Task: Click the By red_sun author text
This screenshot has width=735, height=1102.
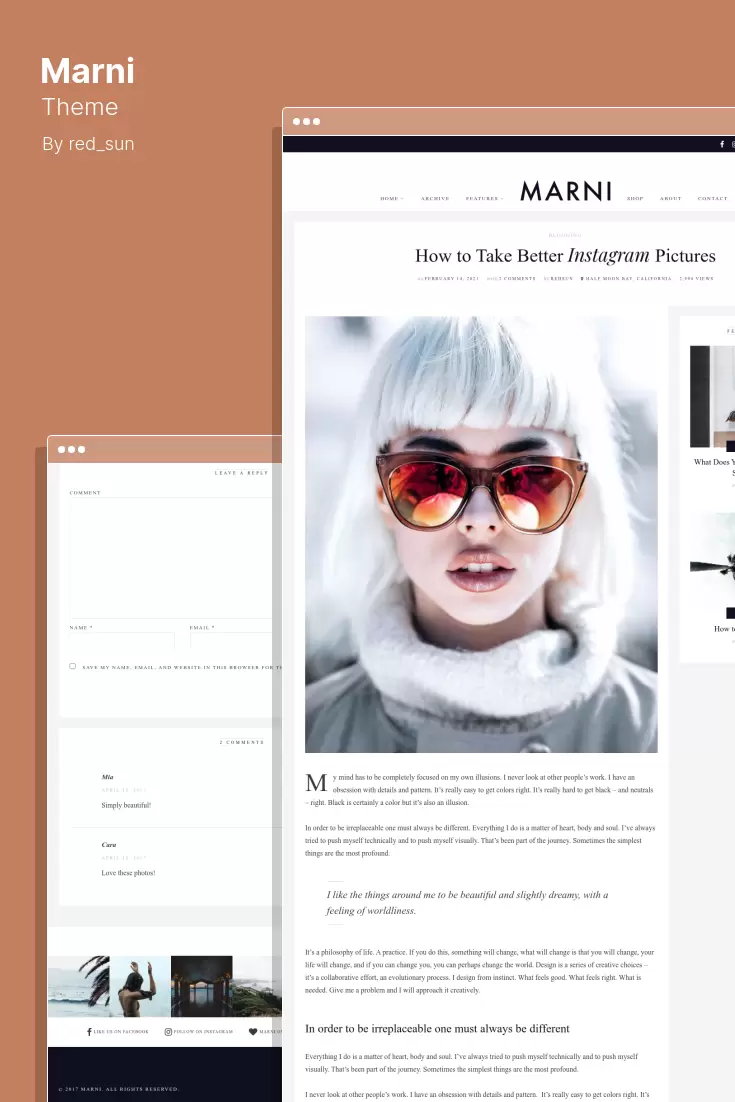Action: coord(88,144)
